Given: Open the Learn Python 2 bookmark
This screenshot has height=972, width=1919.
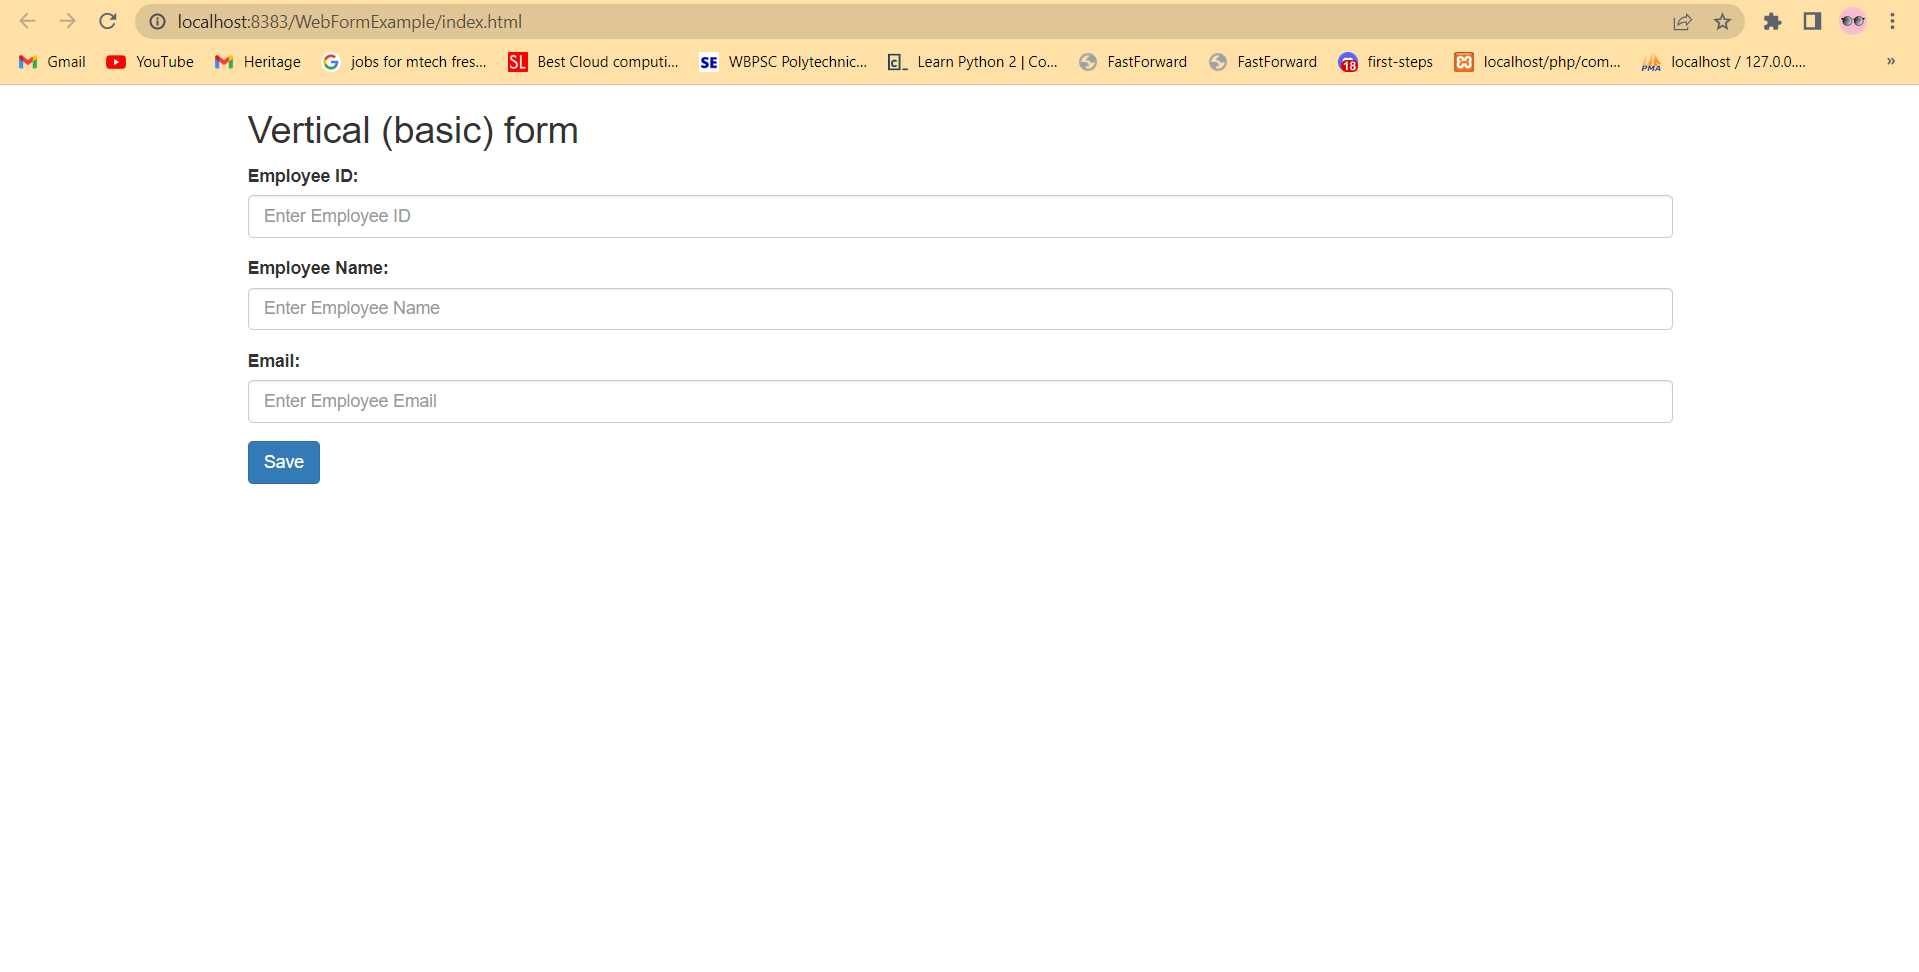Looking at the screenshot, I should point(972,62).
